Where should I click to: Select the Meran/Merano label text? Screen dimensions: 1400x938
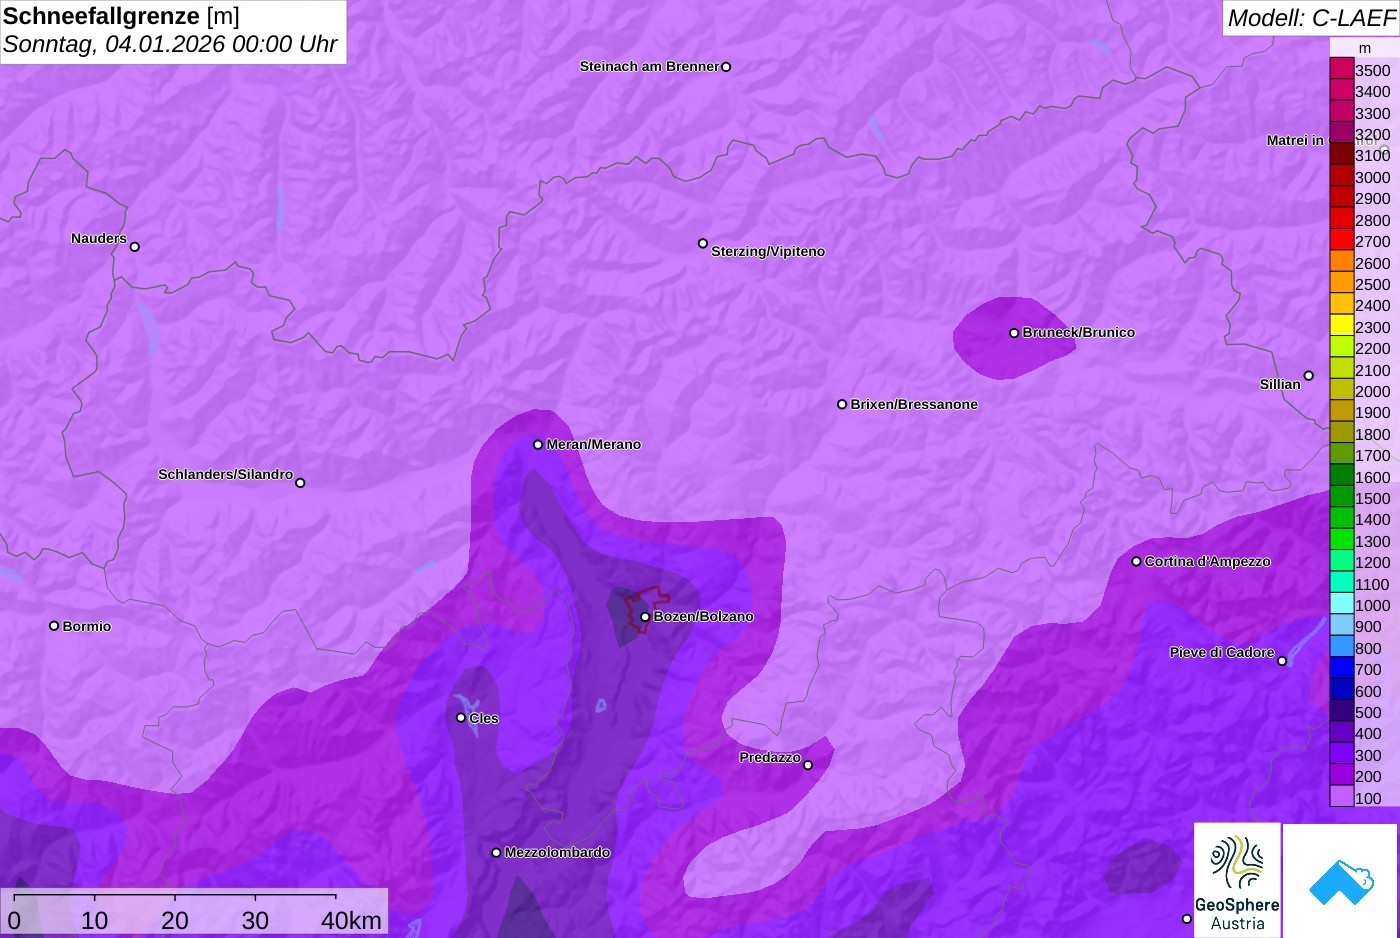[x=594, y=445]
